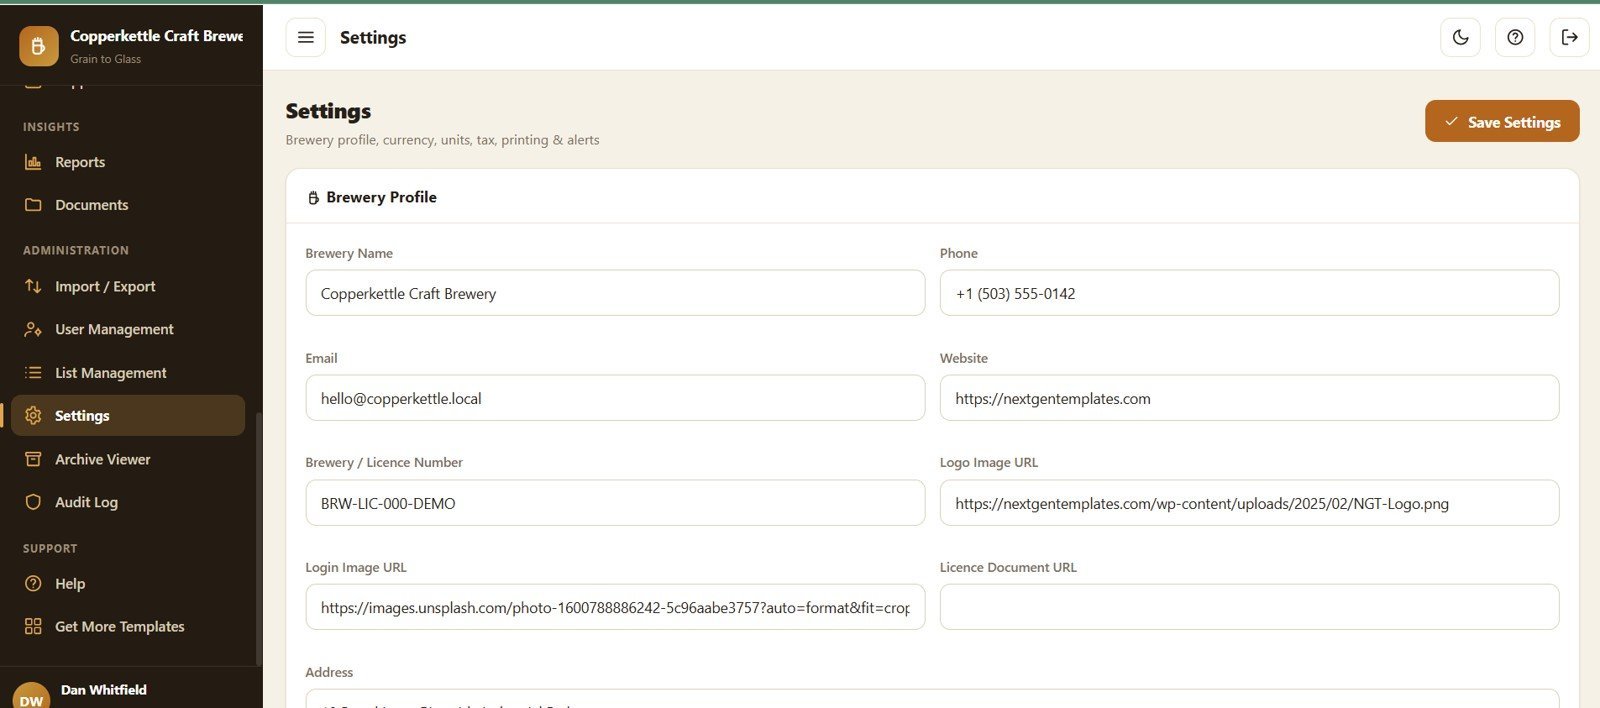Viewport: 1600px width, 708px height.
Task: Click the List Management list icon
Action: tap(33, 373)
